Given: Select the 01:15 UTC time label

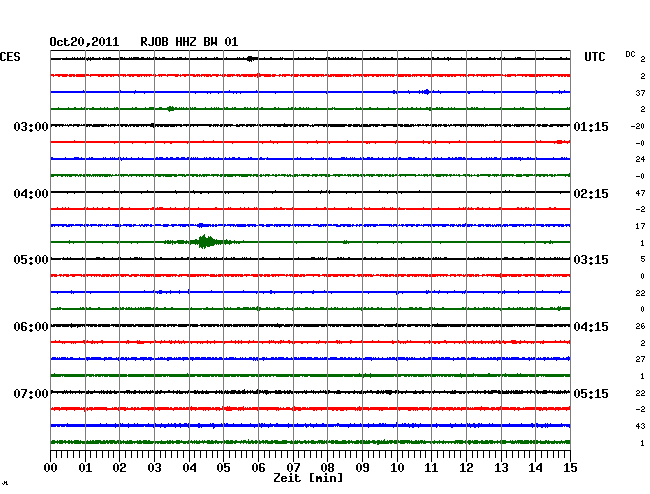Looking at the screenshot, I should point(591,126).
